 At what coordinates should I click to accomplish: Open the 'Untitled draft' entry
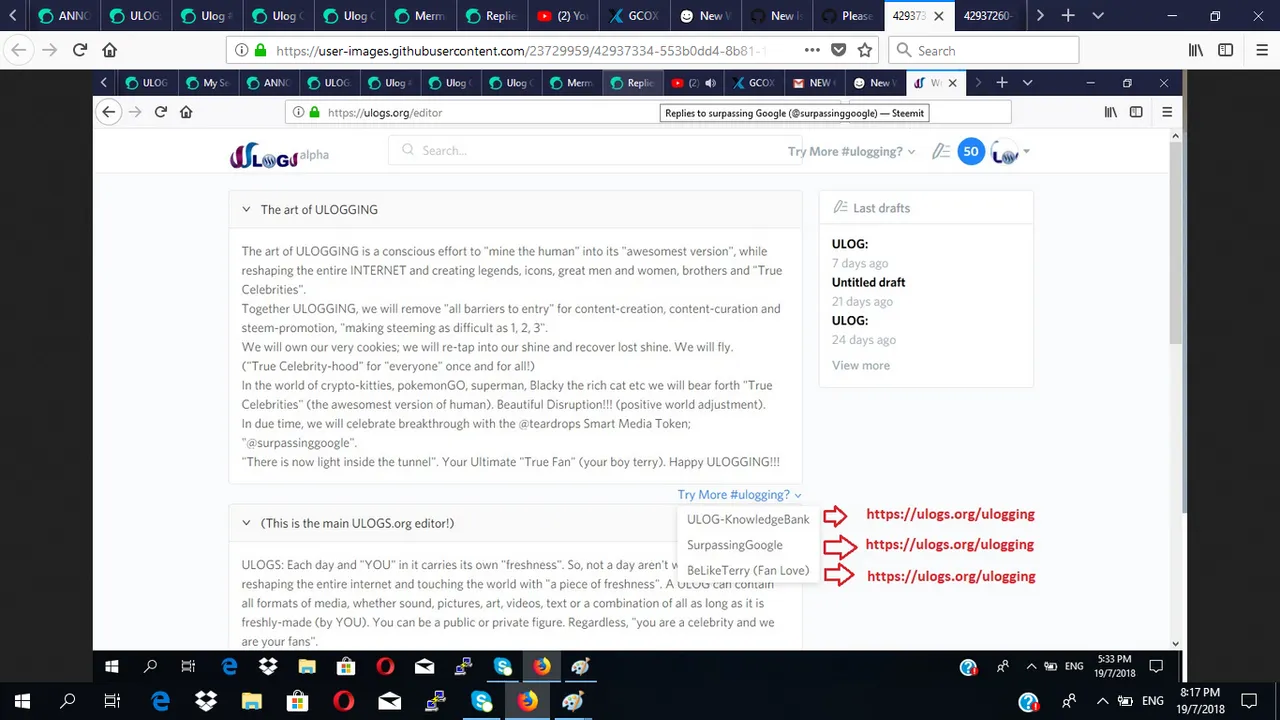(868, 282)
